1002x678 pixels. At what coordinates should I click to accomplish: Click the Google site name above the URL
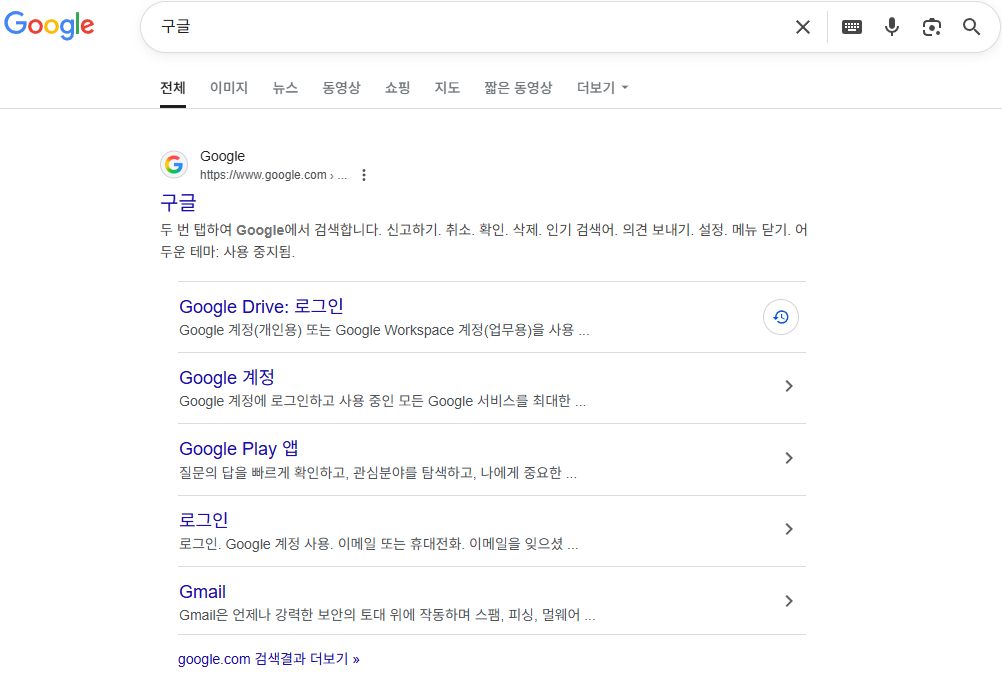pyautogui.click(x=222, y=157)
